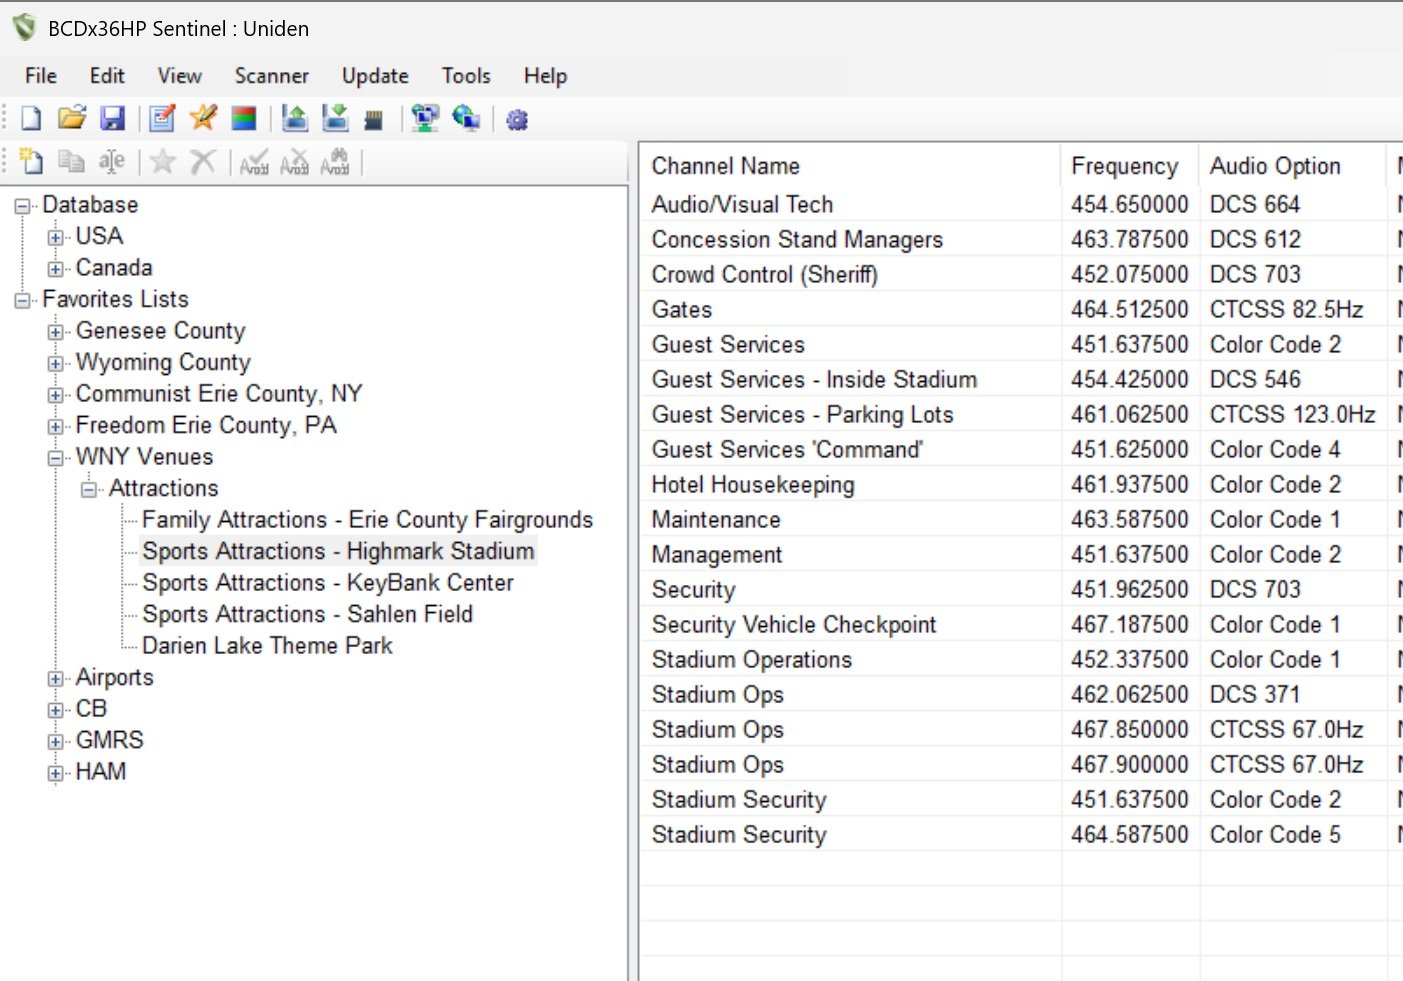Open file using the folder icon
The height and width of the screenshot is (981, 1403).
pyautogui.click(x=71, y=119)
